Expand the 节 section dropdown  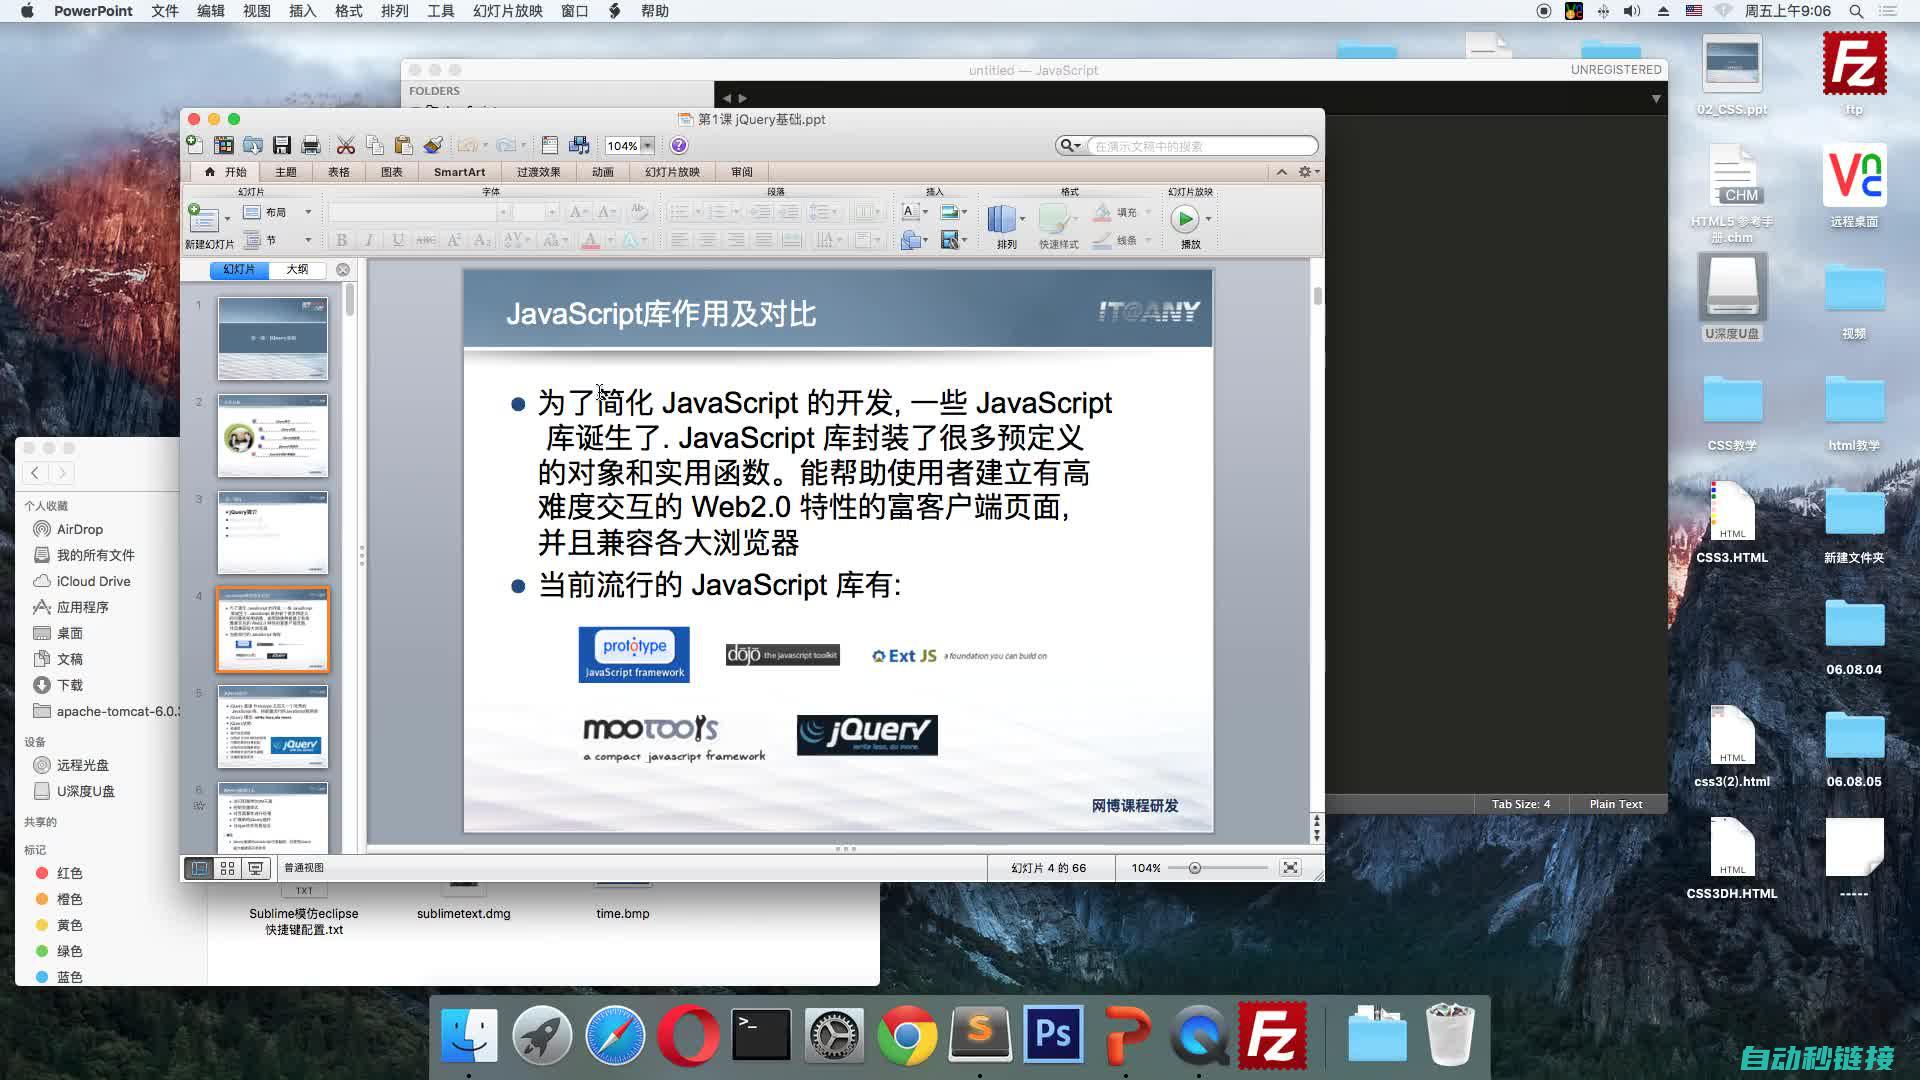click(x=308, y=240)
